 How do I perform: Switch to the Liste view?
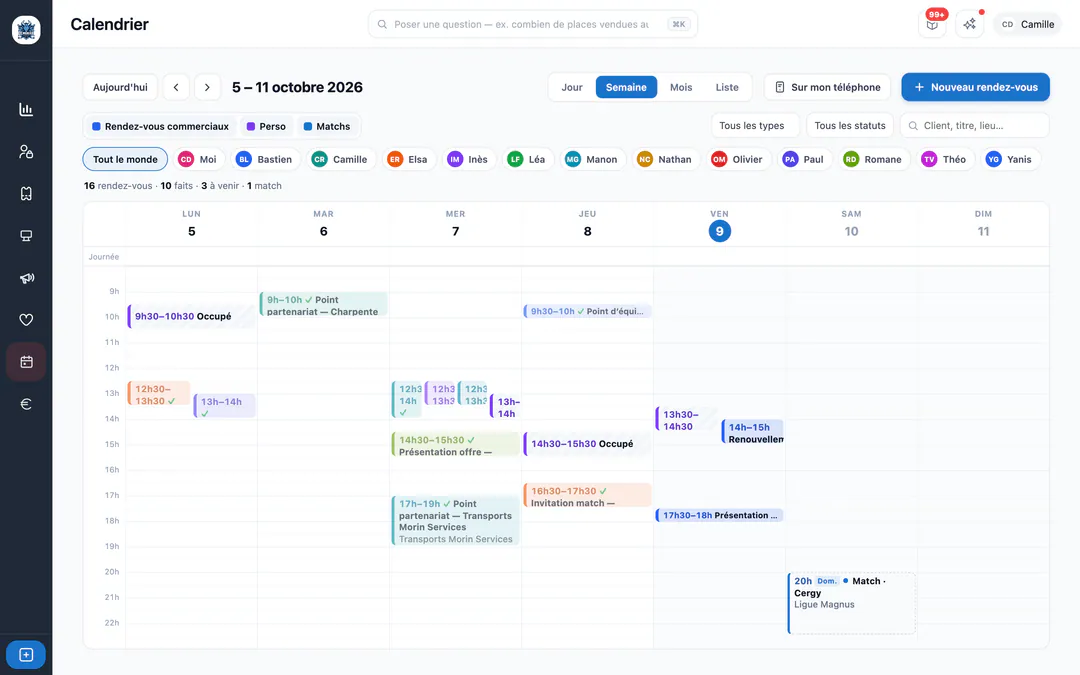coord(727,87)
